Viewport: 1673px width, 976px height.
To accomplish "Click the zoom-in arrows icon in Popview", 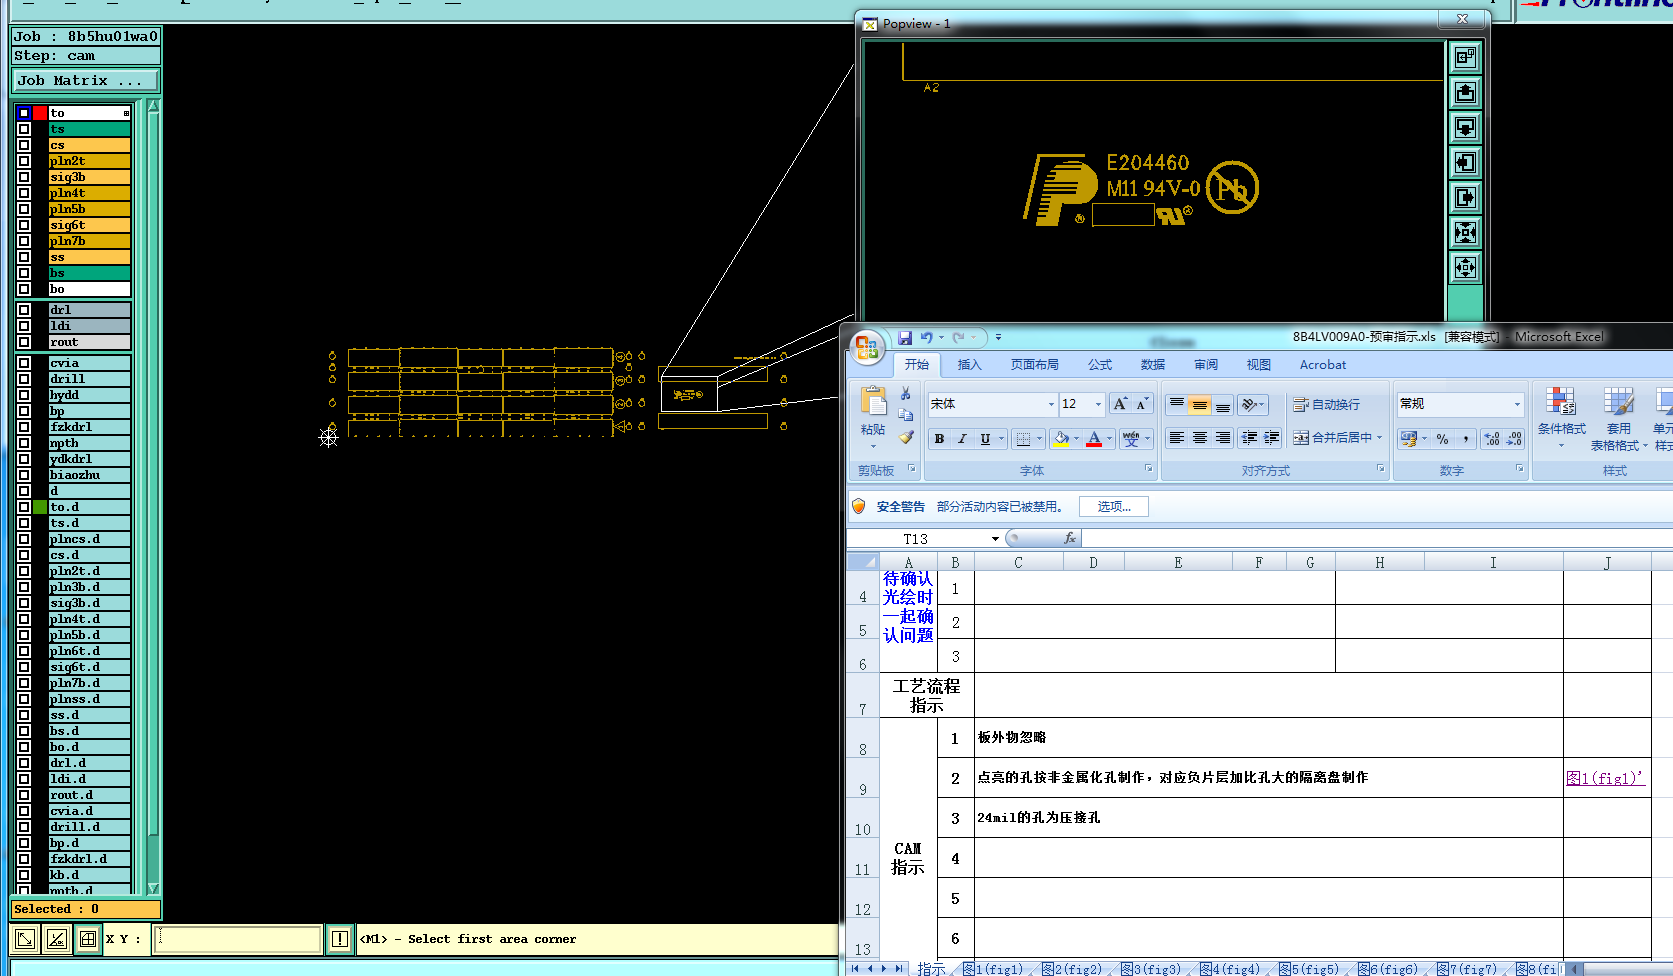I will click(x=1465, y=233).
